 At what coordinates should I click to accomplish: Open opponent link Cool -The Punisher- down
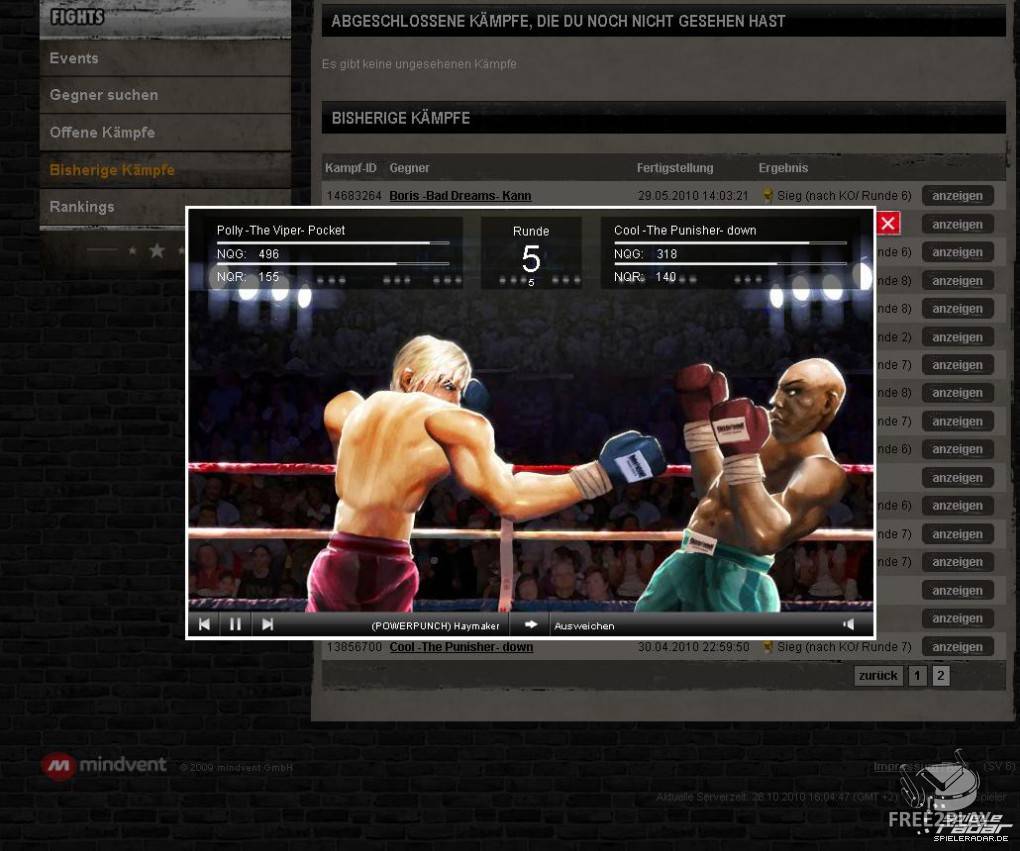(461, 647)
